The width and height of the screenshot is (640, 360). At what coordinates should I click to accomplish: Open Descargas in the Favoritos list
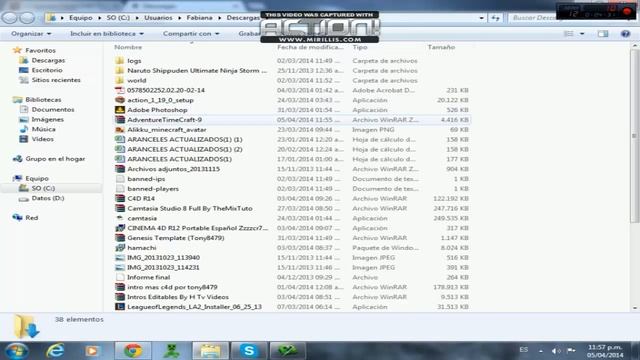click(x=48, y=60)
